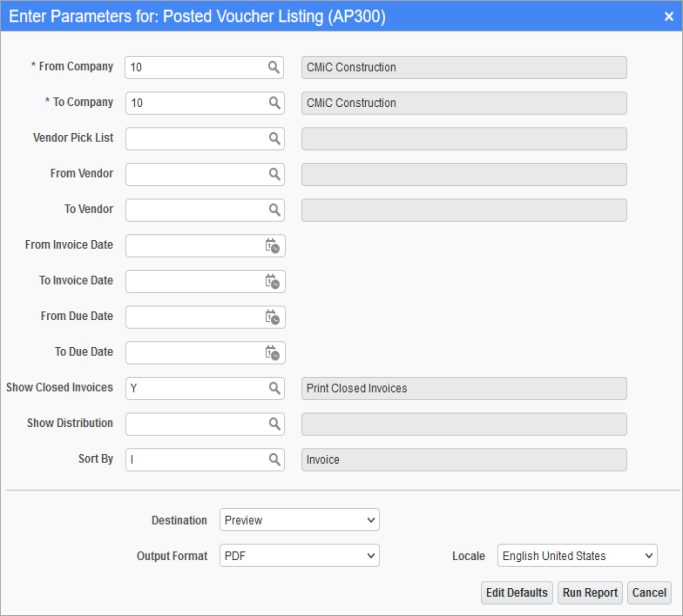
Task: Open the To Invoice Date calendar picker
Action: (272, 281)
